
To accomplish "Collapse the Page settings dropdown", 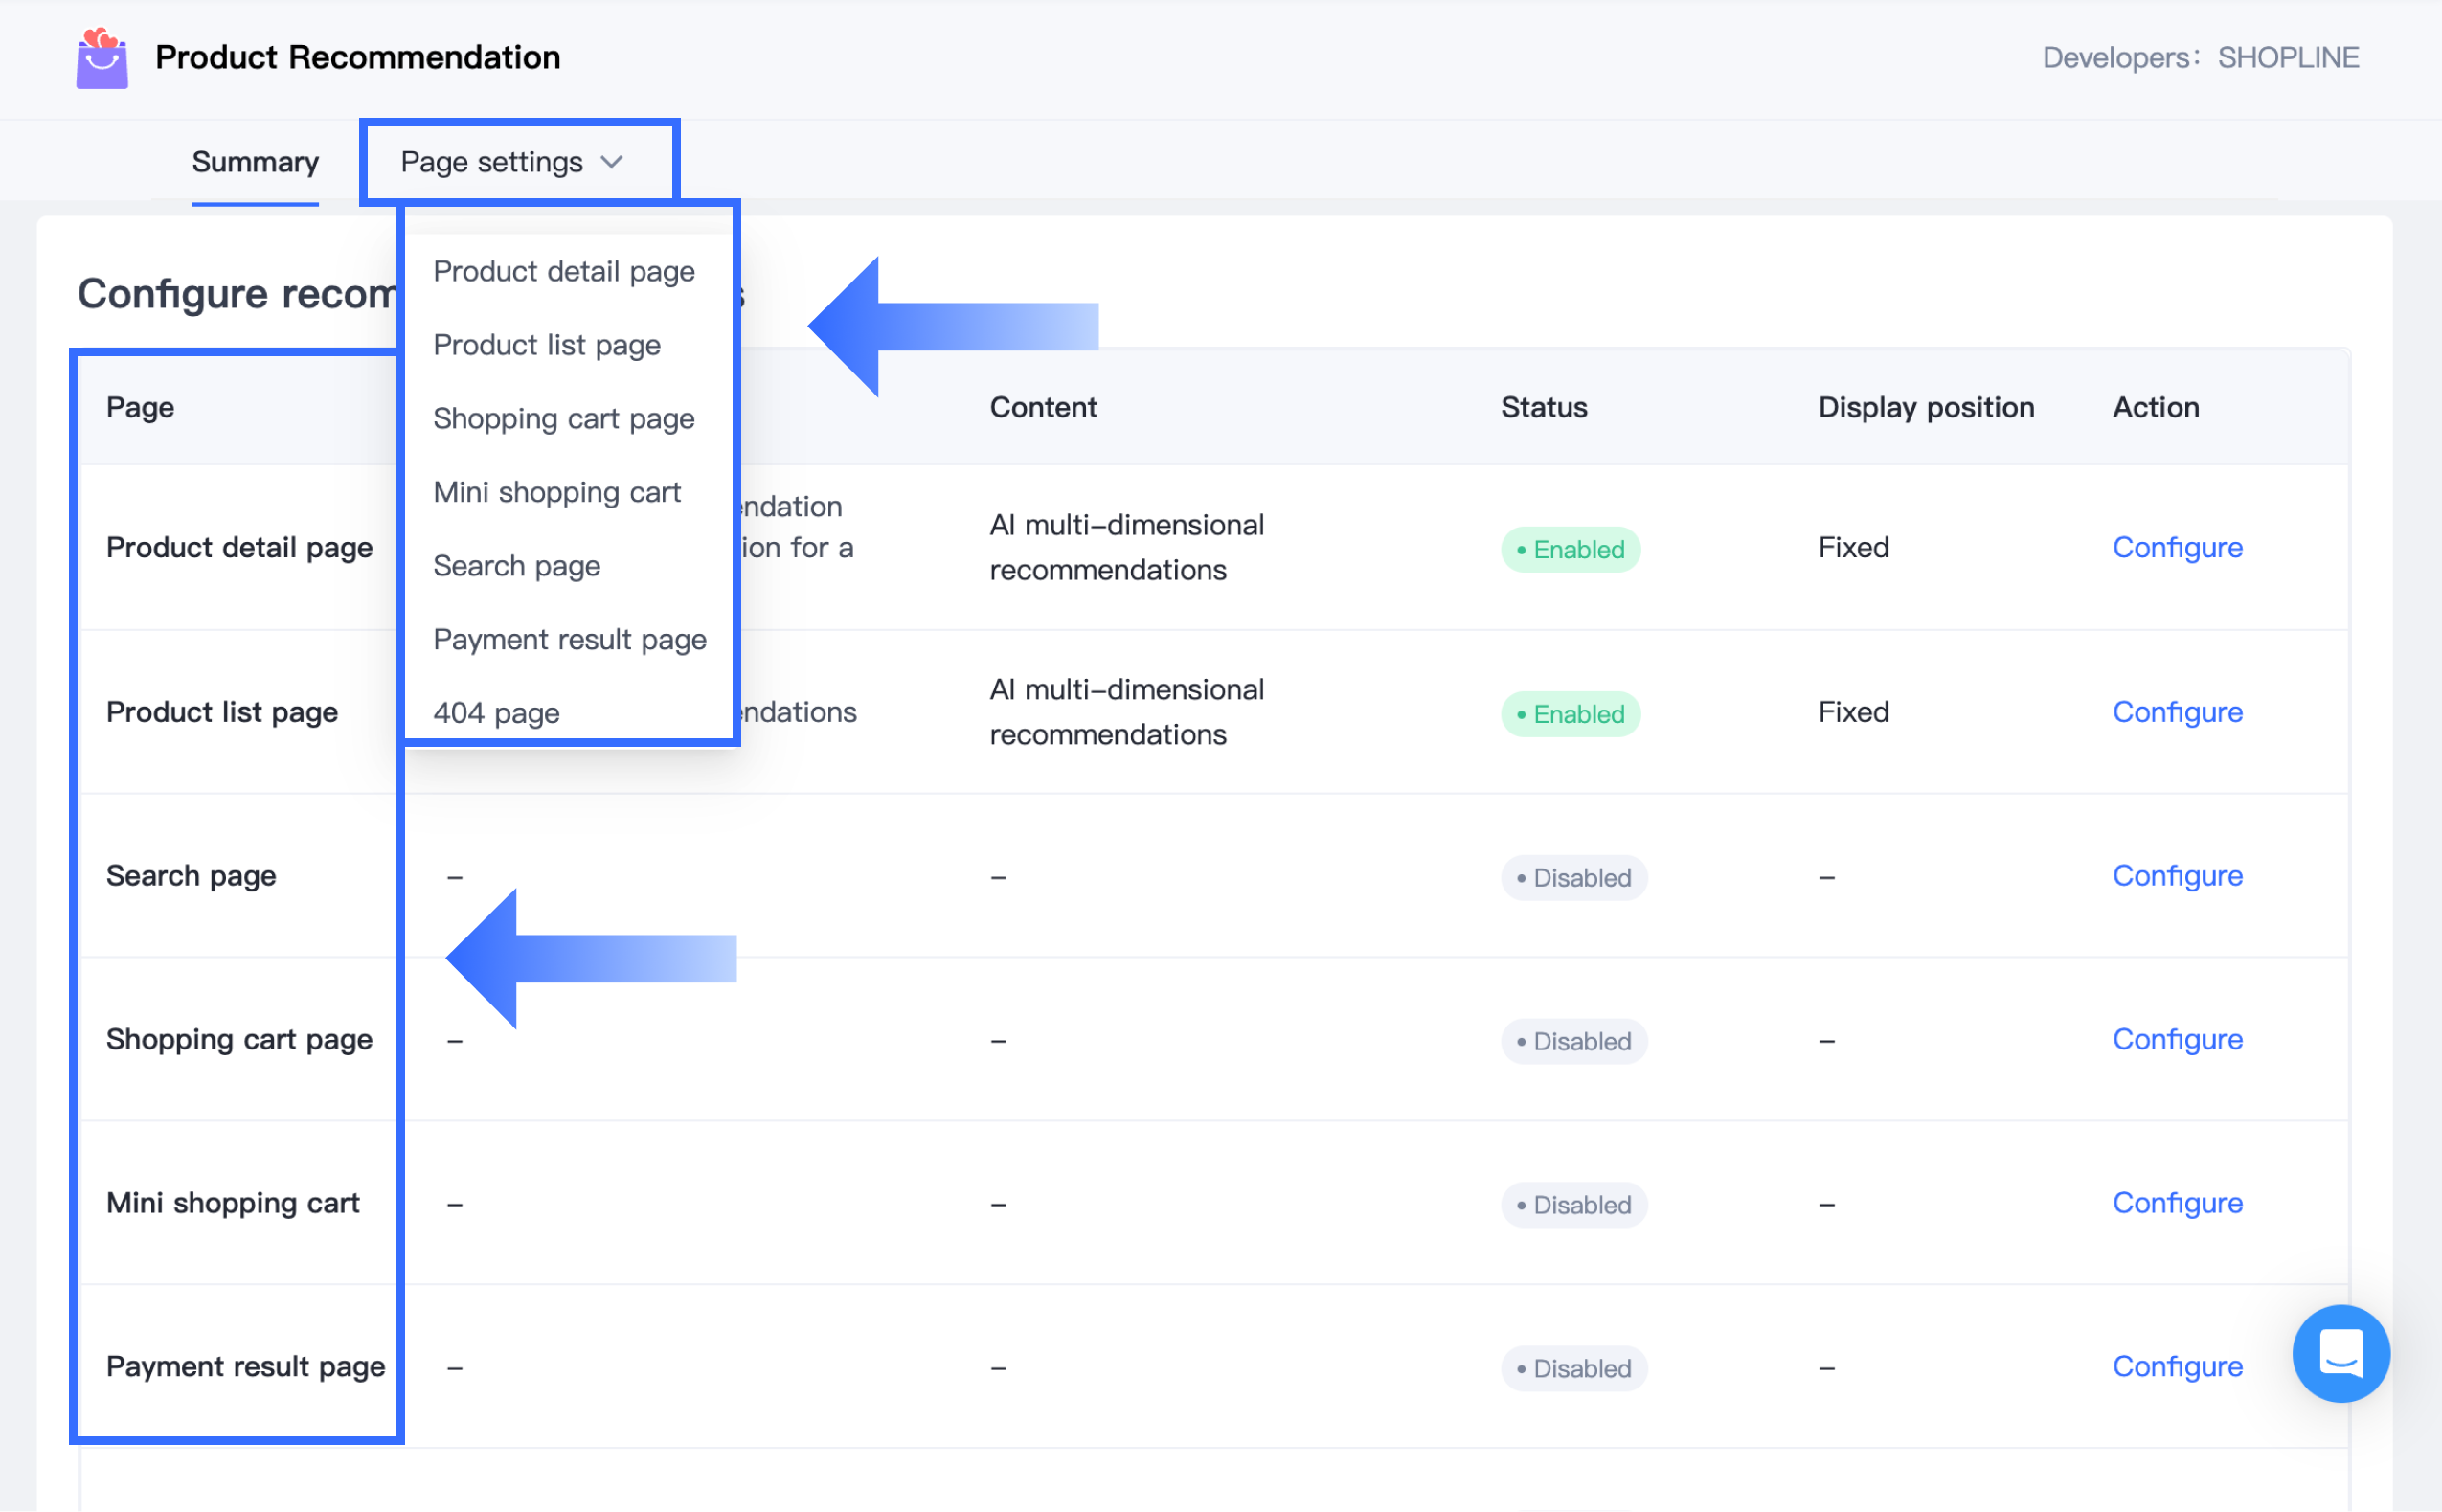I will point(513,162).
